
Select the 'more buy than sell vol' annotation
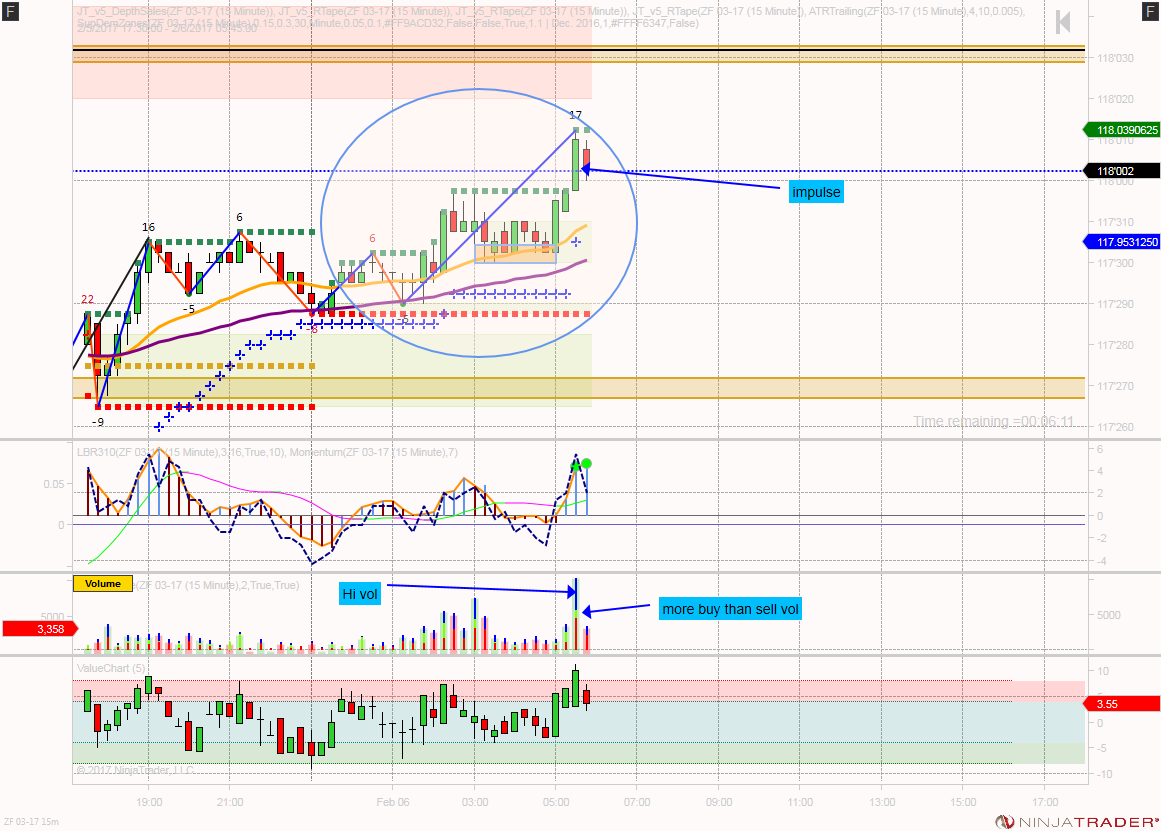(730, 609)
